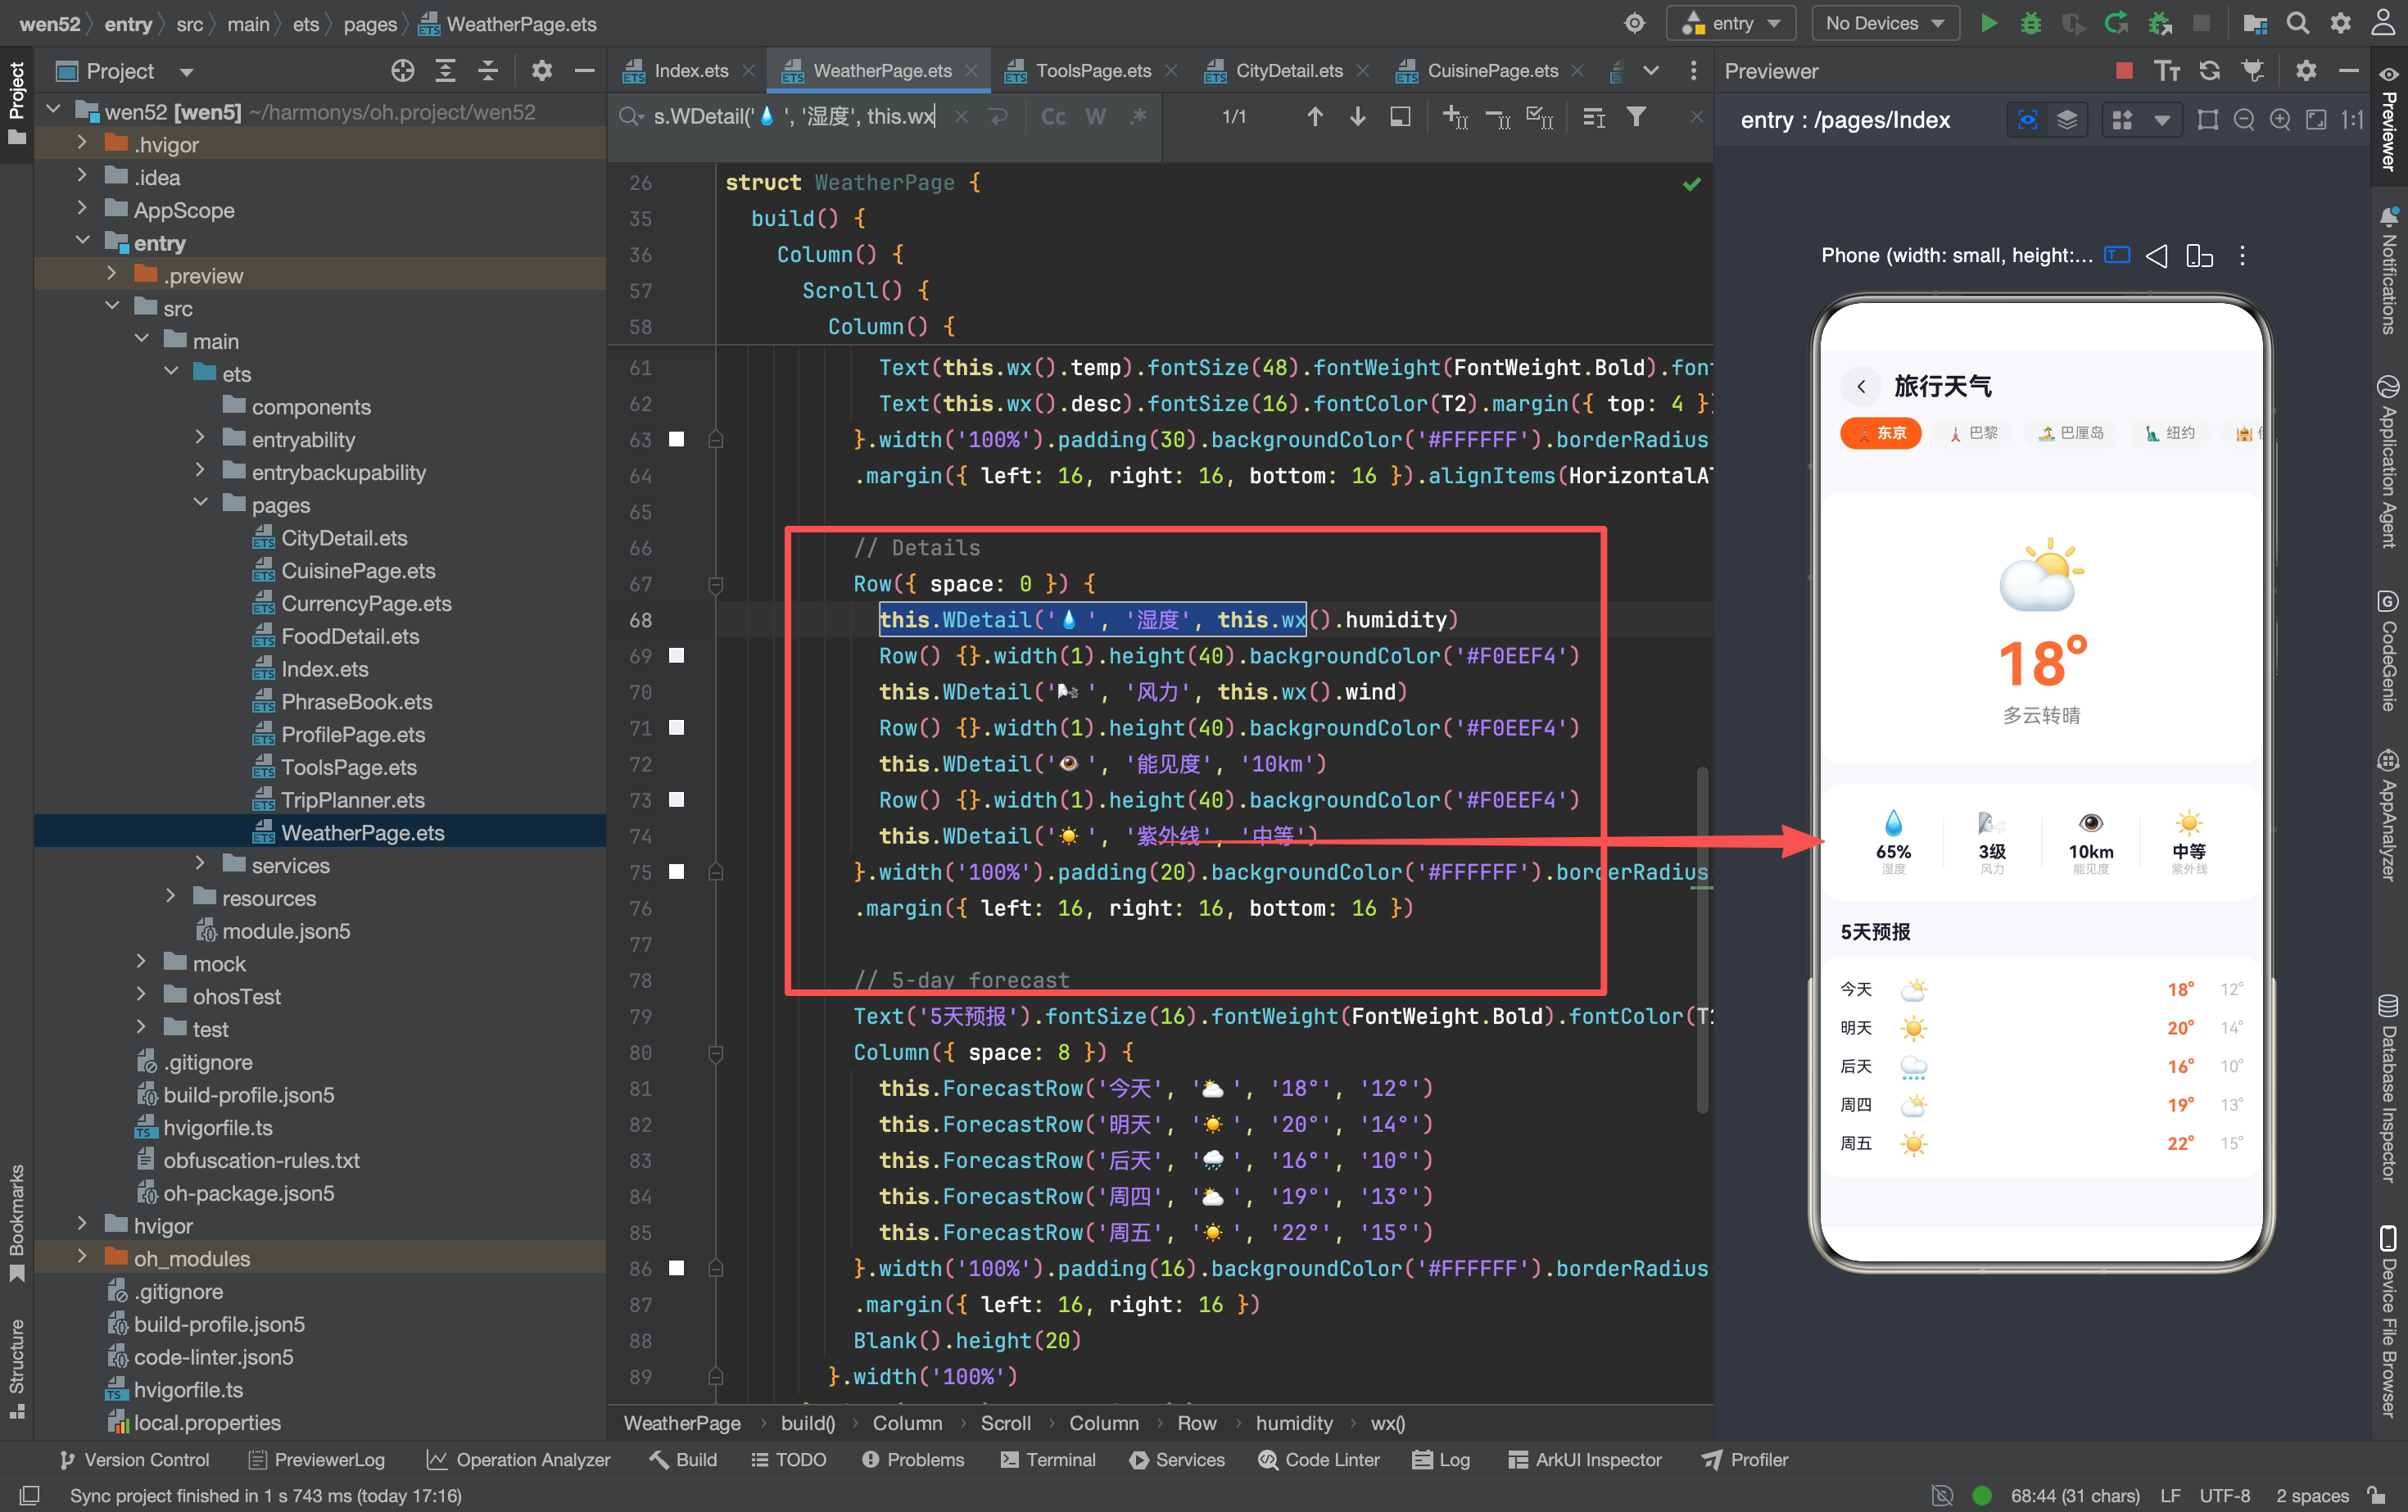Toggle whole words W search option
Screen dimensions: 2408x1512
coord(1096,117)
